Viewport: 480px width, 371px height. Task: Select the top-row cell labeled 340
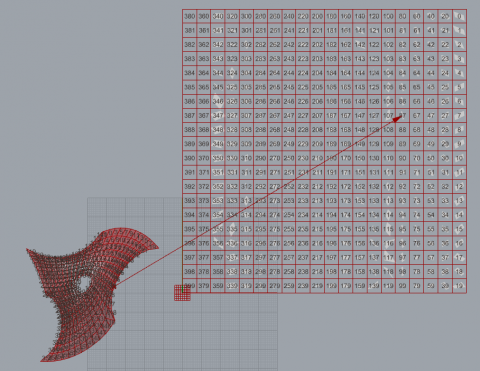point(218,16)
